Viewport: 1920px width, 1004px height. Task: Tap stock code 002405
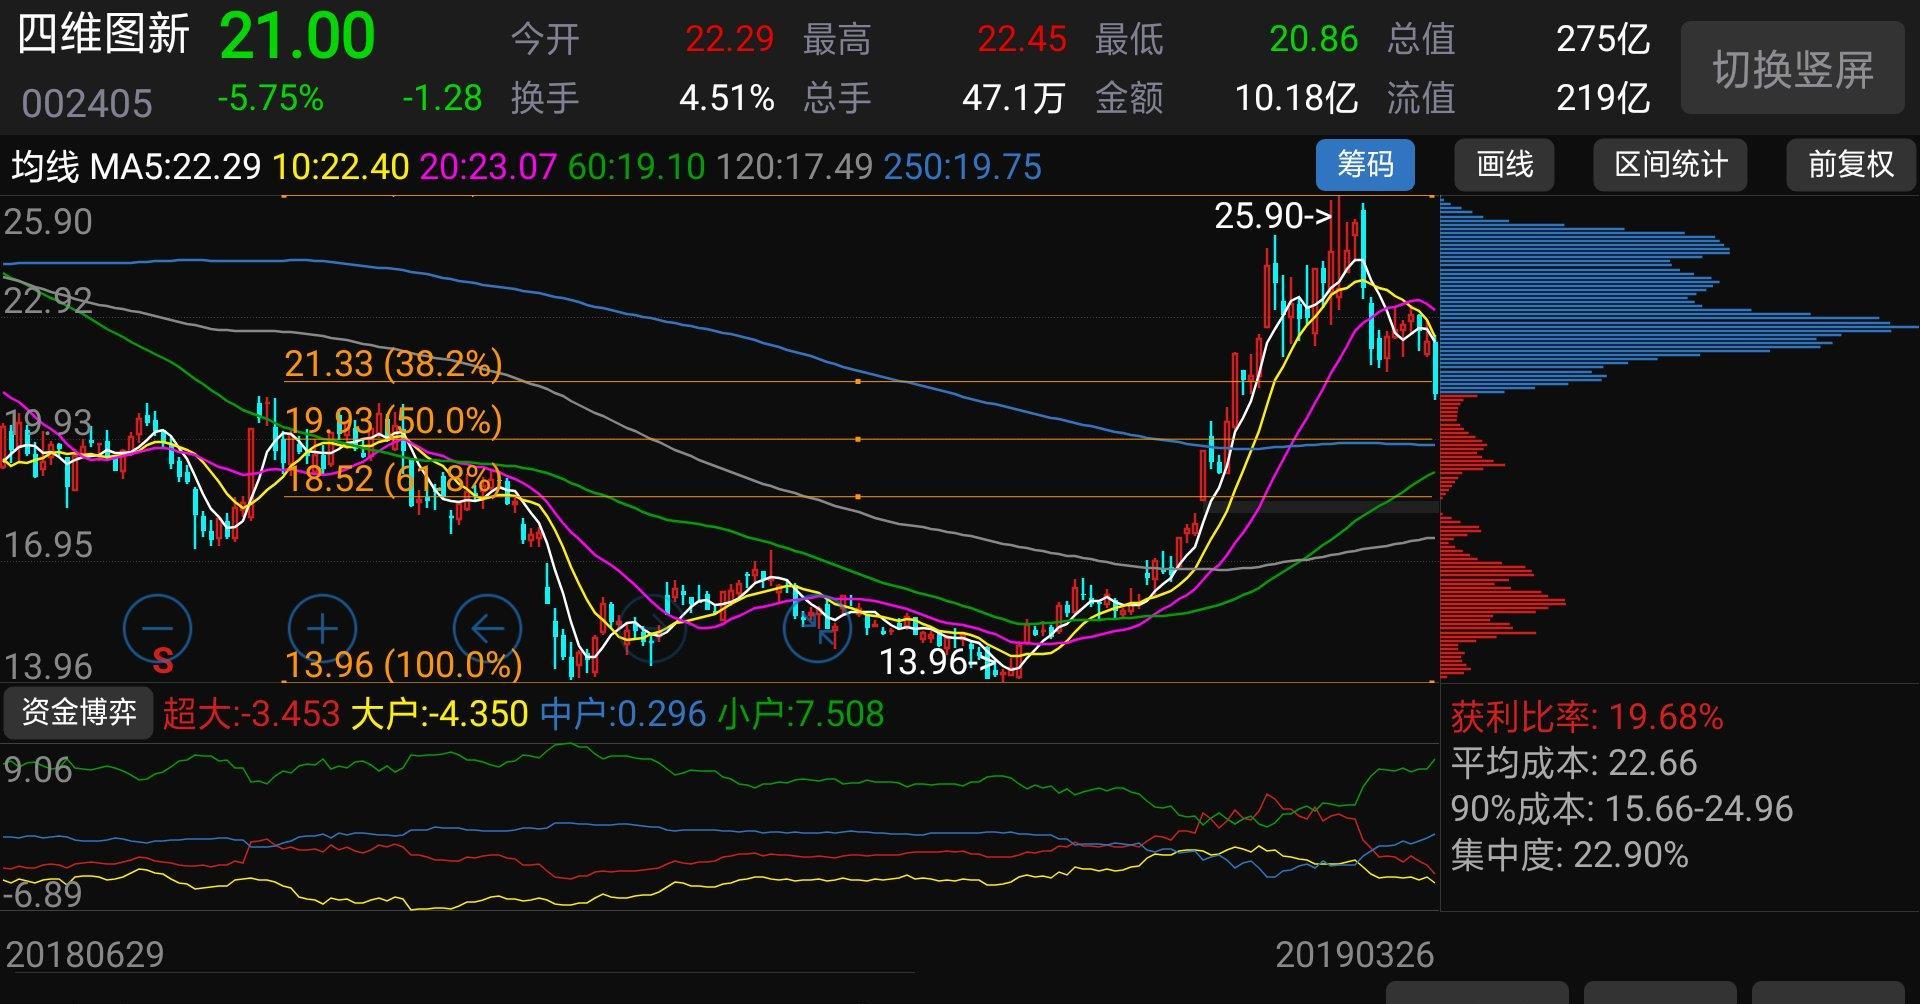87,103
